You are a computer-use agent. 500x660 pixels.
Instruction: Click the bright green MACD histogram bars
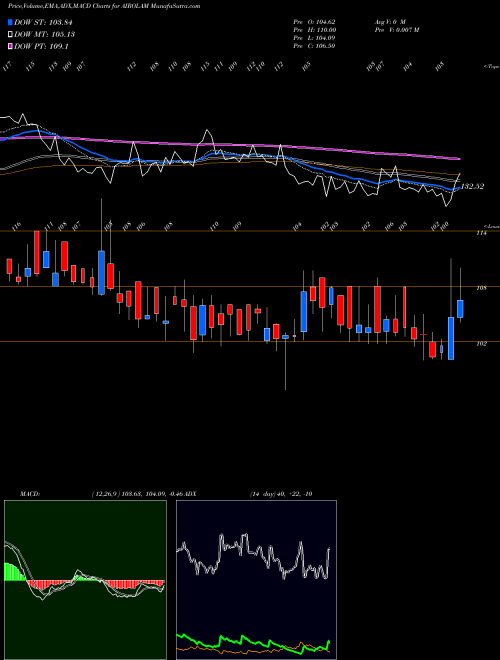(13, 572)
